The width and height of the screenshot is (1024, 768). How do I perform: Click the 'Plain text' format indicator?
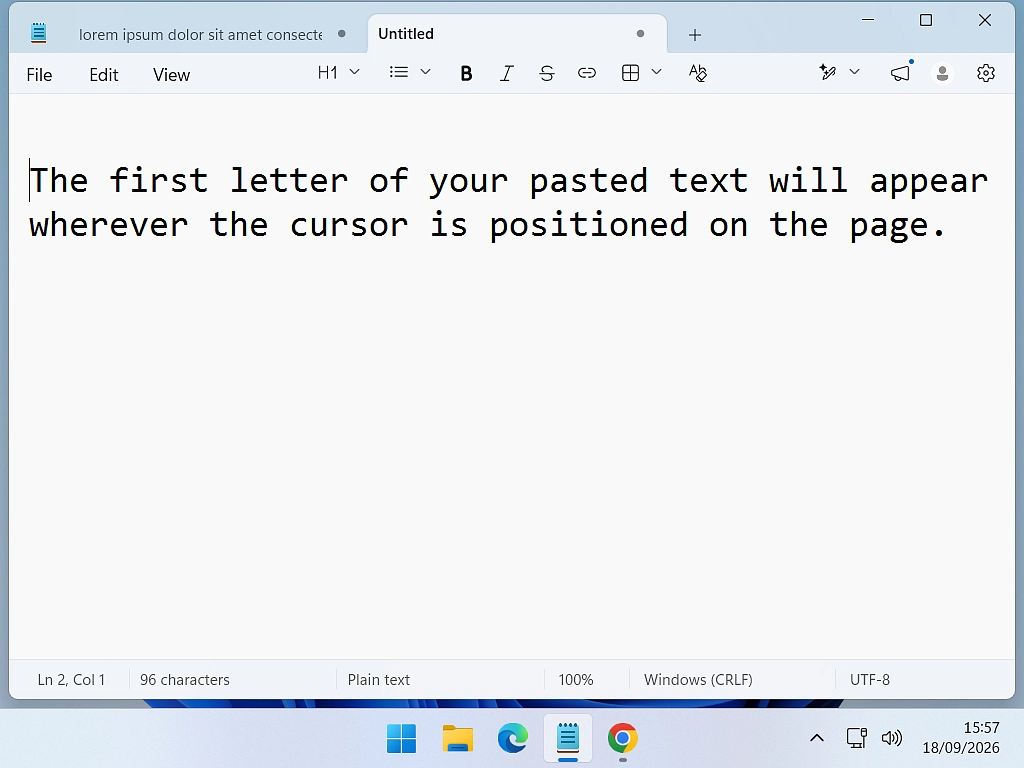(379, 680)
